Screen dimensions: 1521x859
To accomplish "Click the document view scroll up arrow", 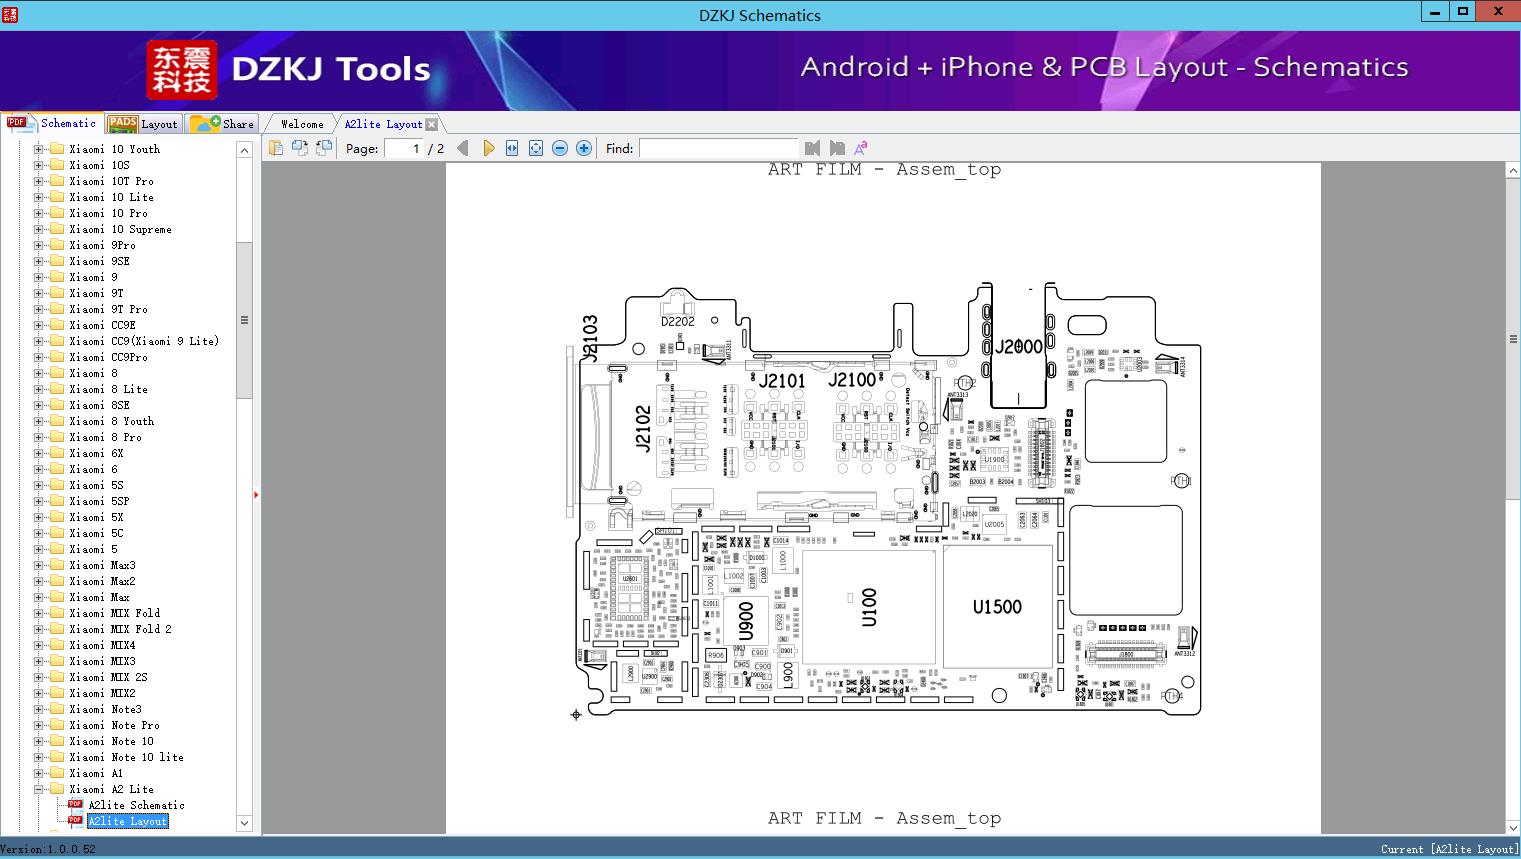I will 1513,171.
